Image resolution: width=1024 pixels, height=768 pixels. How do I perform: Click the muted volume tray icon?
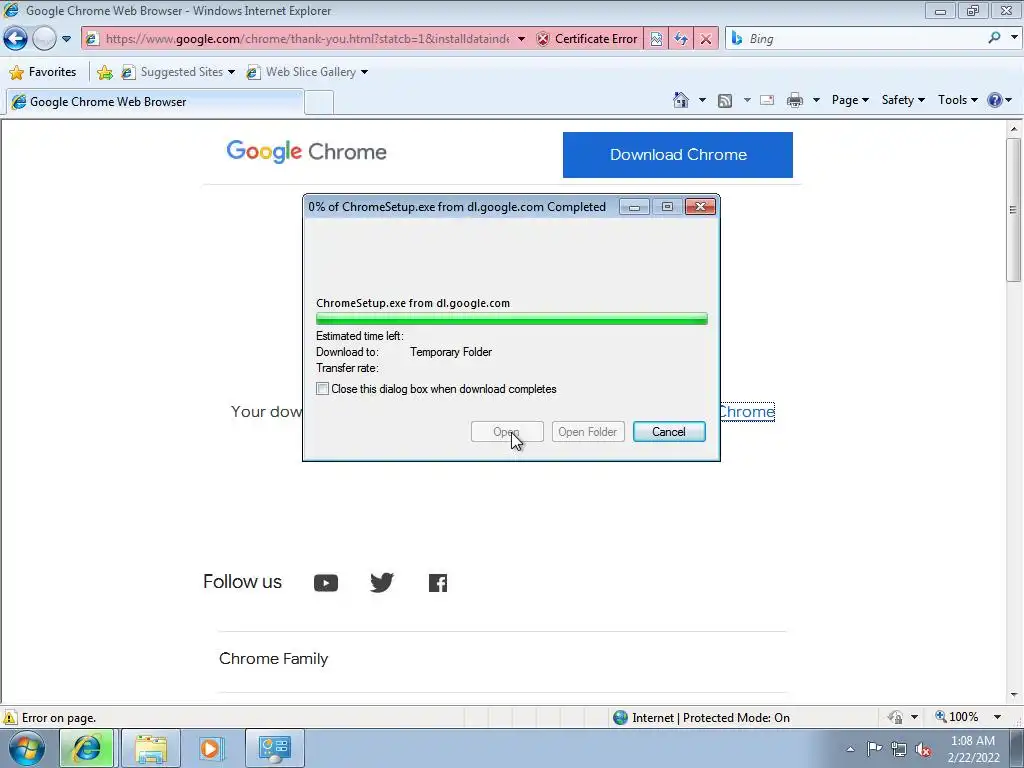tap(923, 750)
